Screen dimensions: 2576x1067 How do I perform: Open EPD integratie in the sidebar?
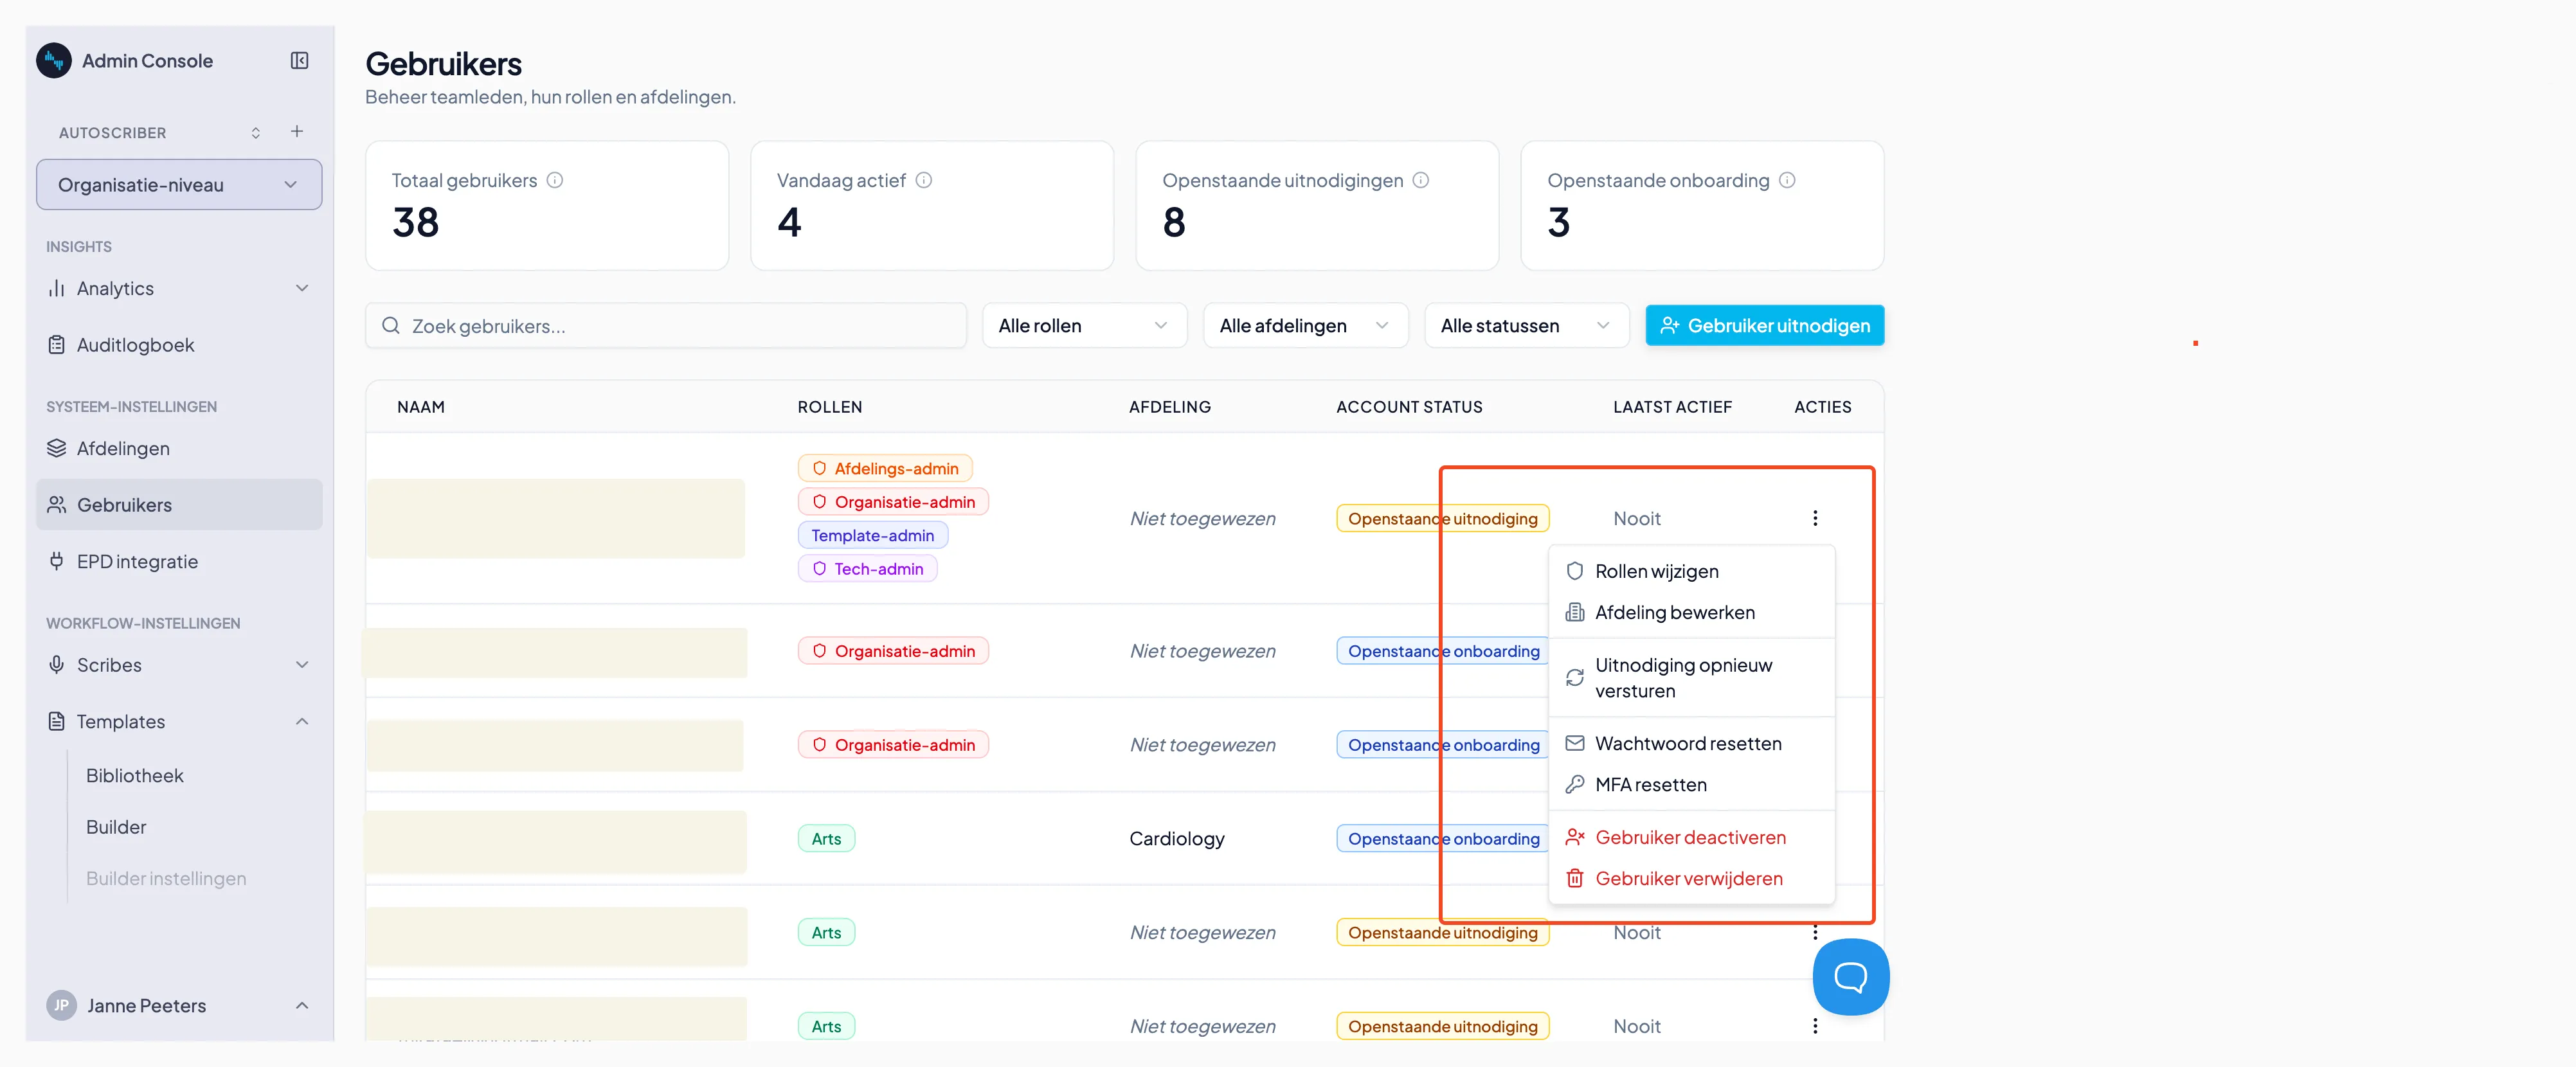click(179, 561)
